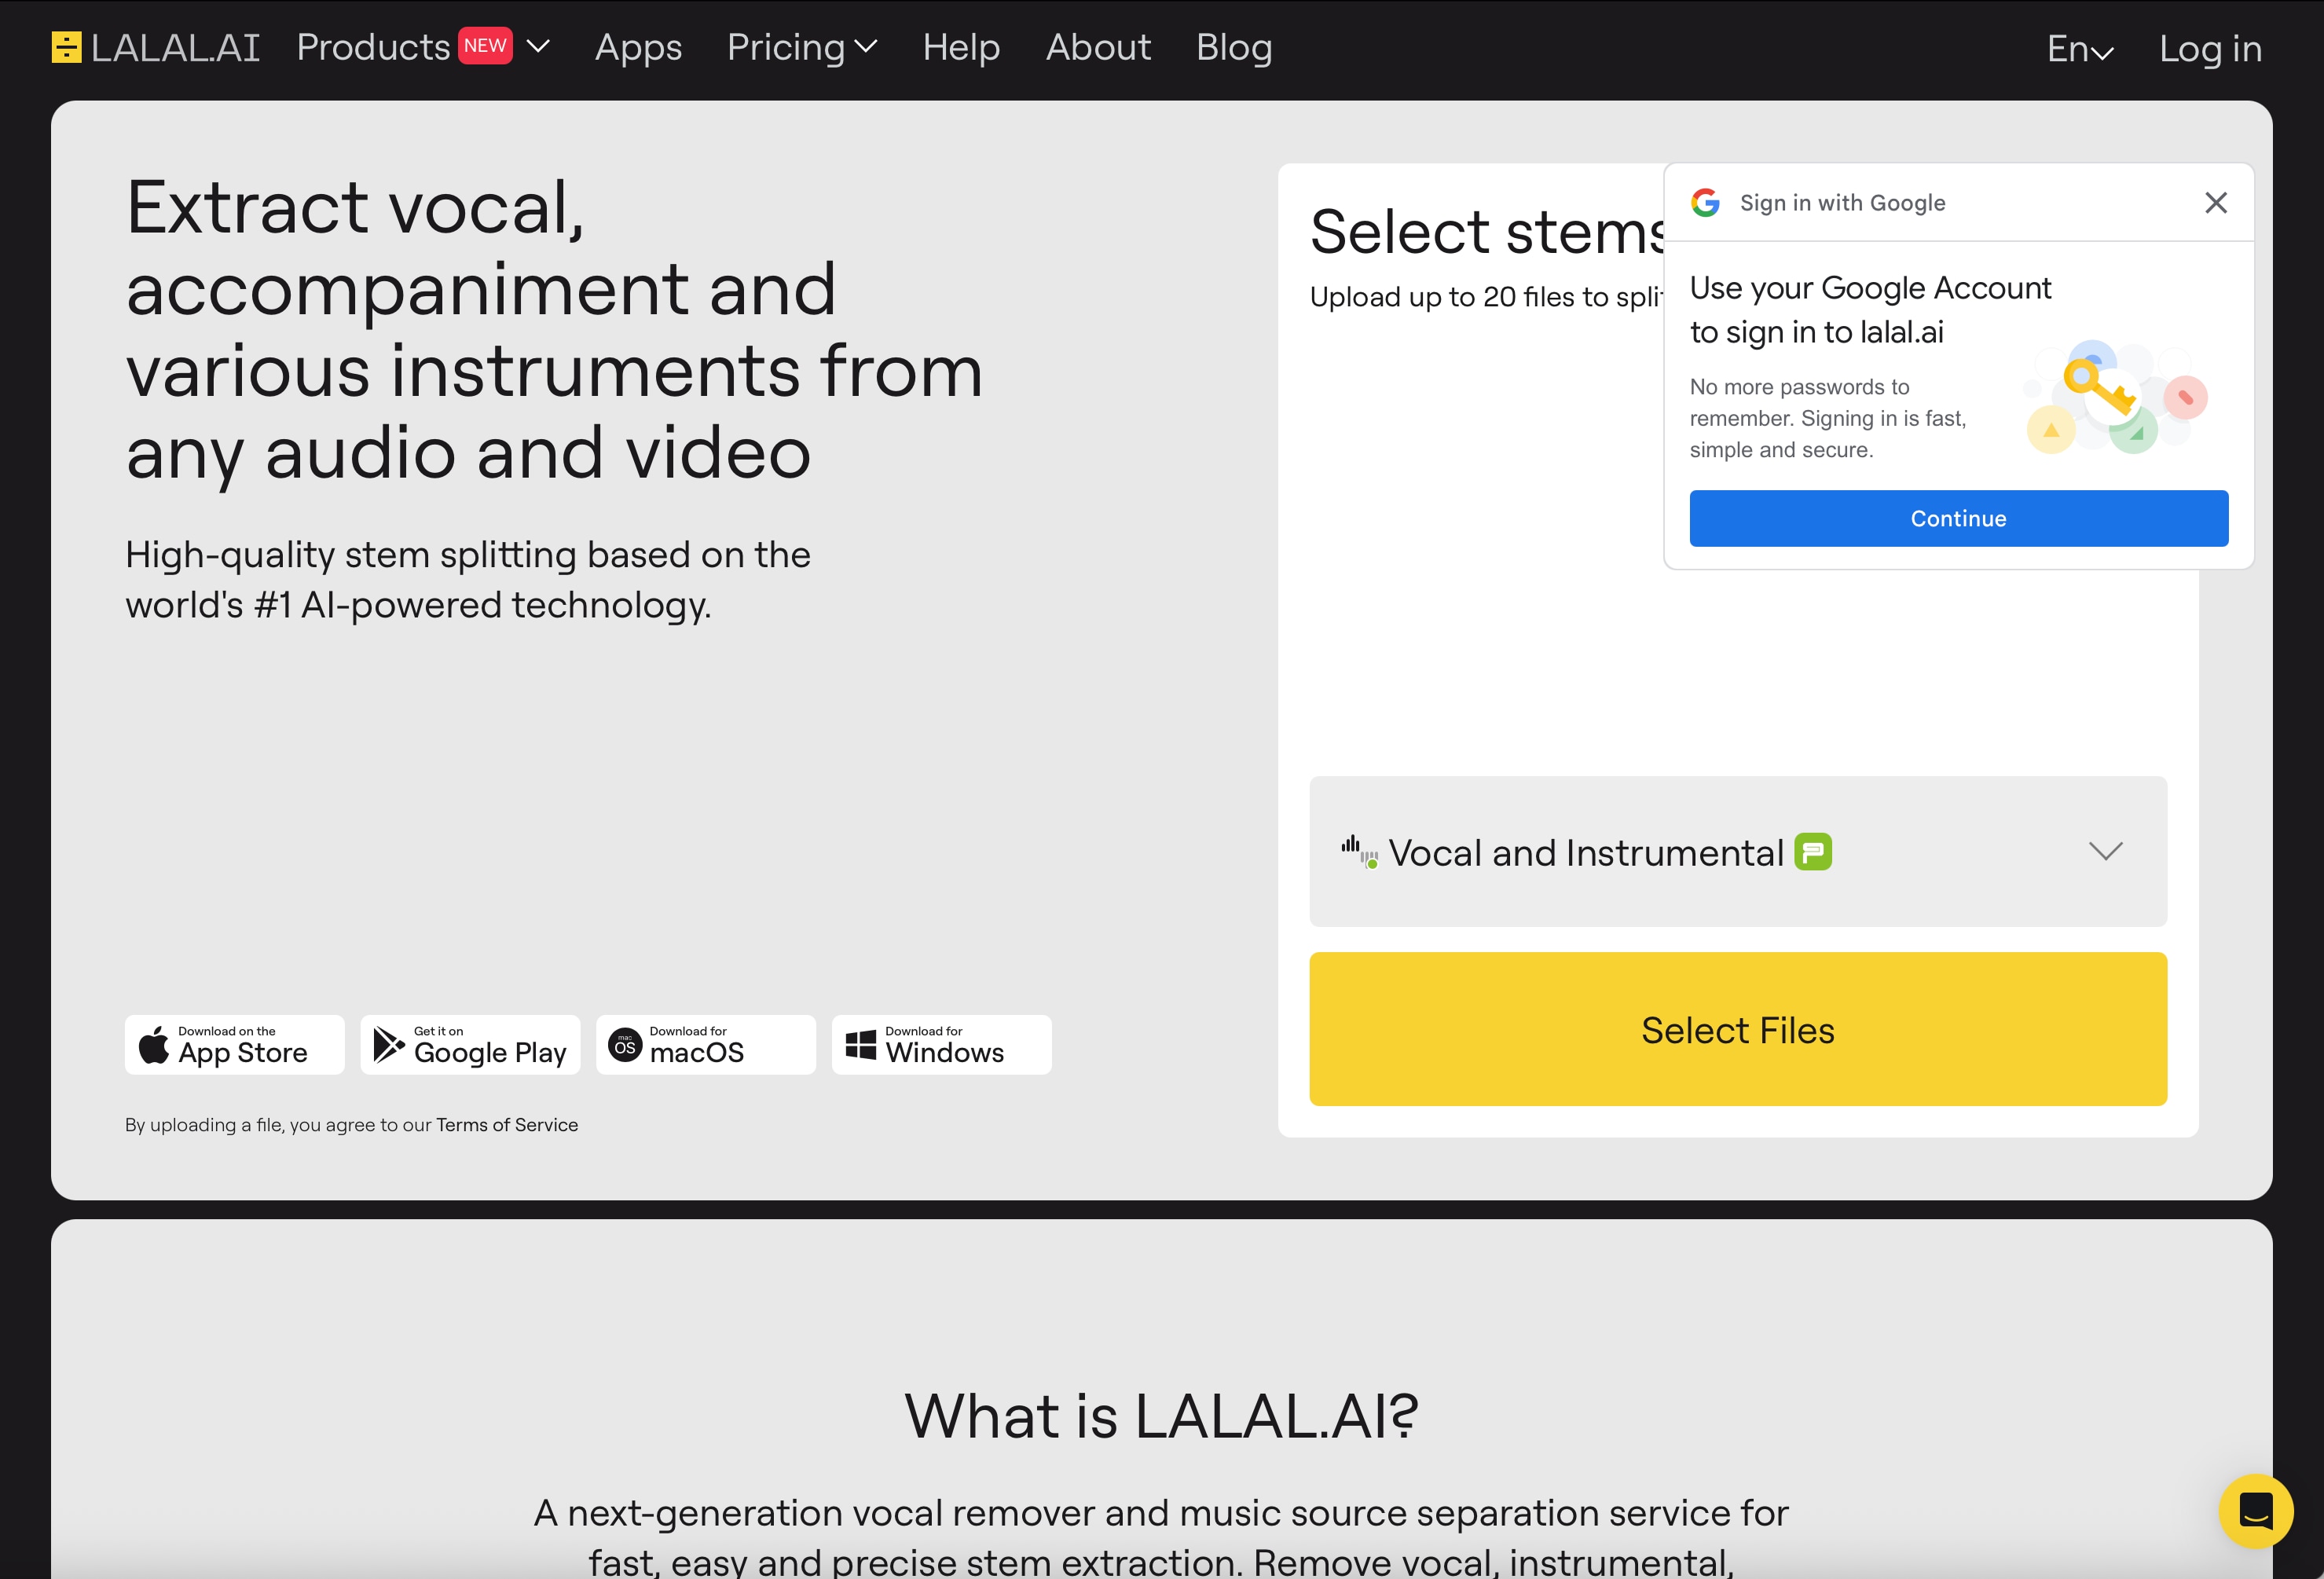
Task: Go to the Apps page
Action: [638, 47]
